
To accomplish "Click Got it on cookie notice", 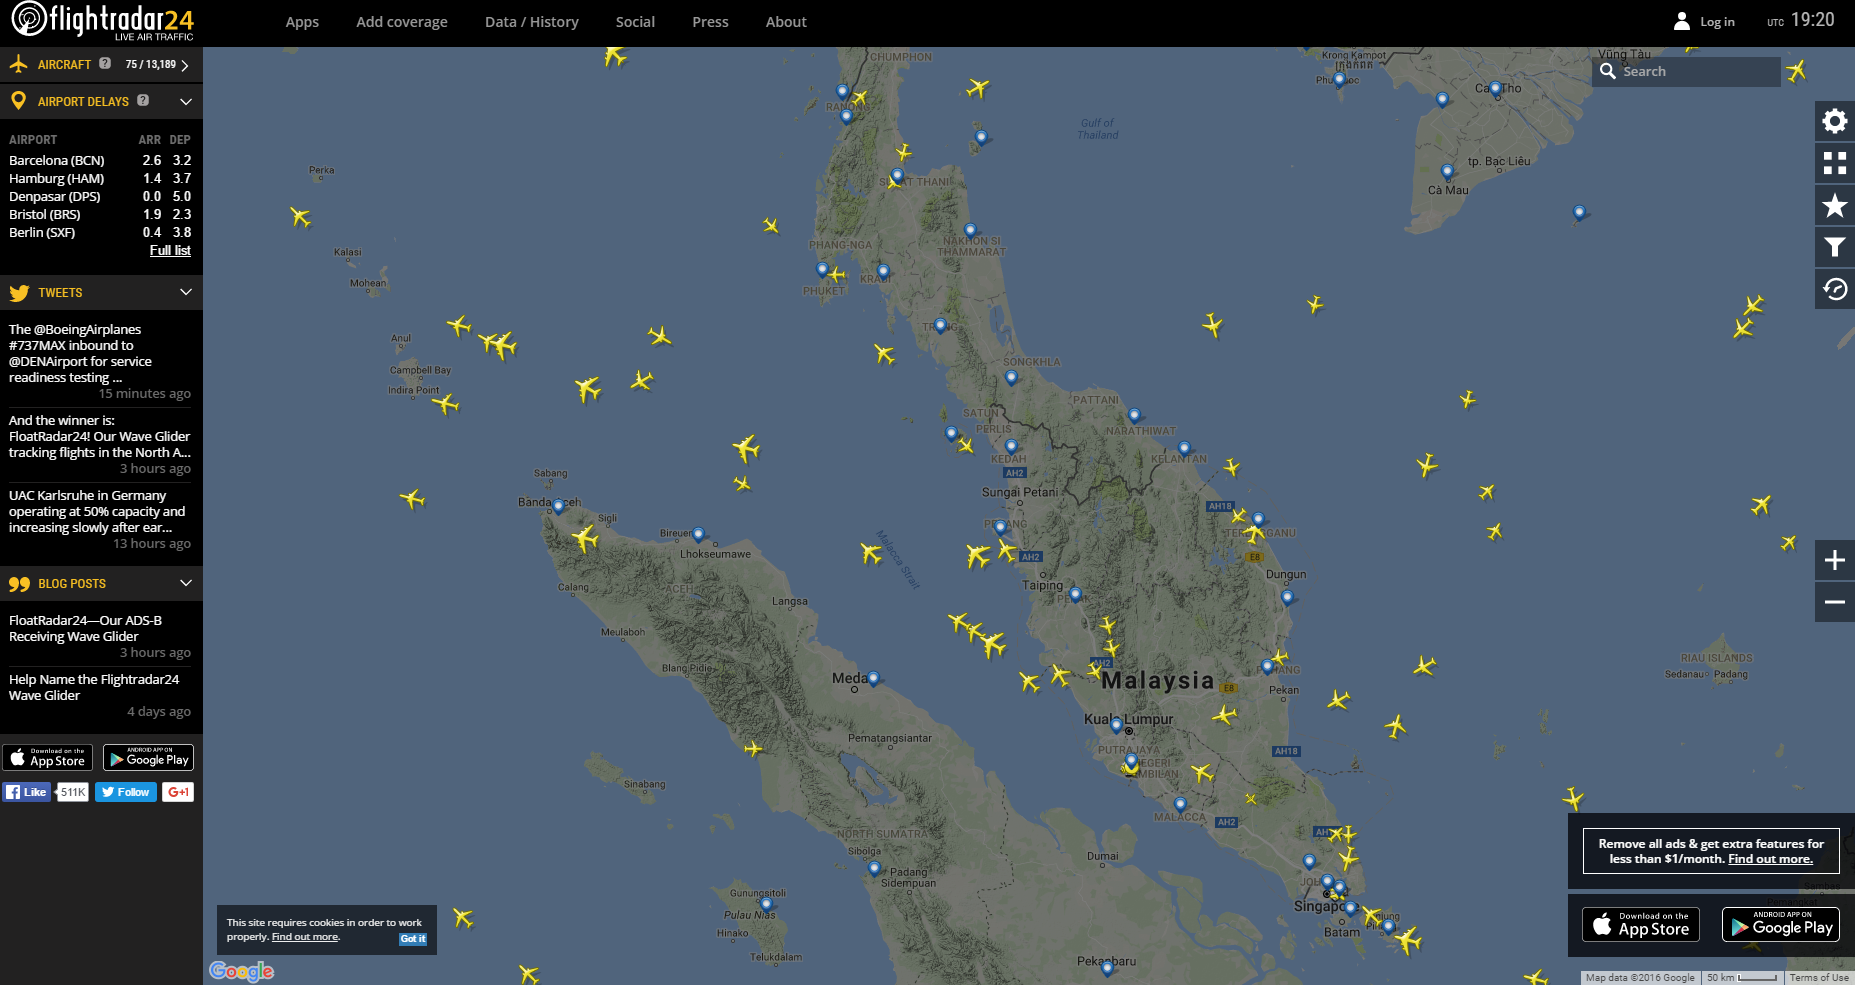I will [413, 939].
